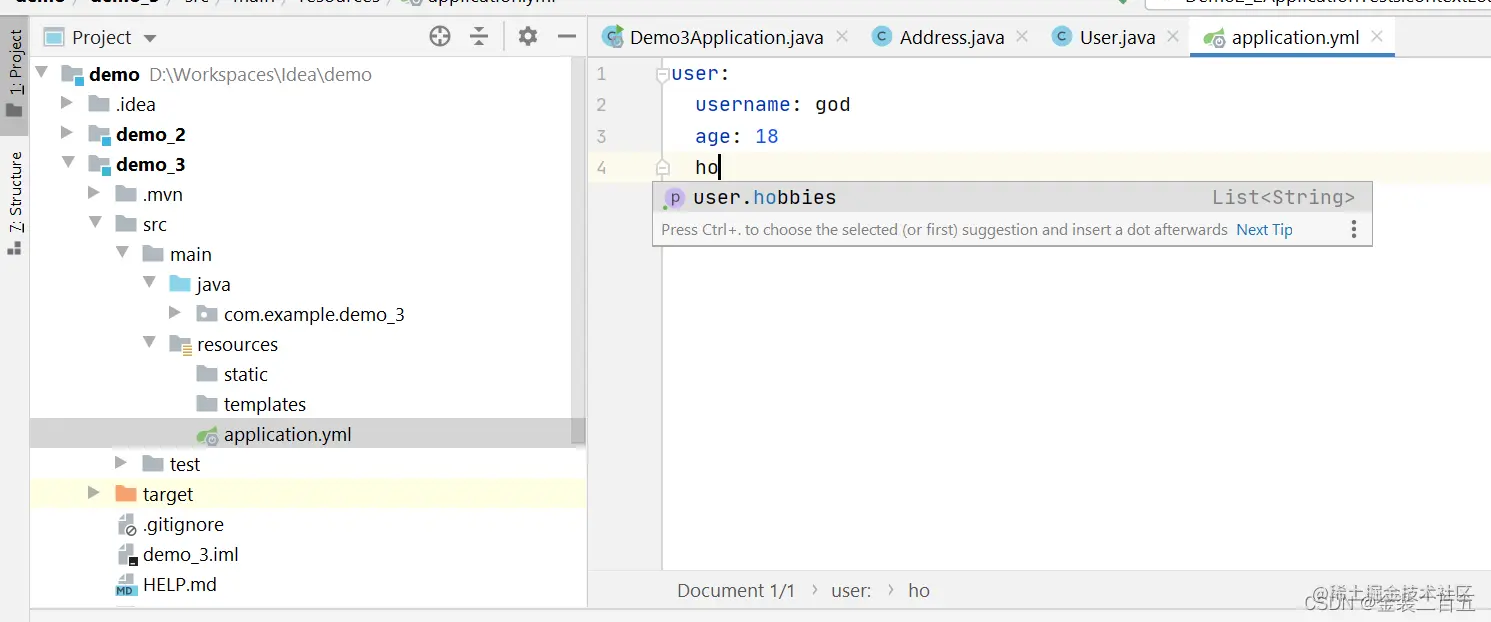Select the templates folder
Viewport: 1491px width, 622px height.
pos(265,404)
